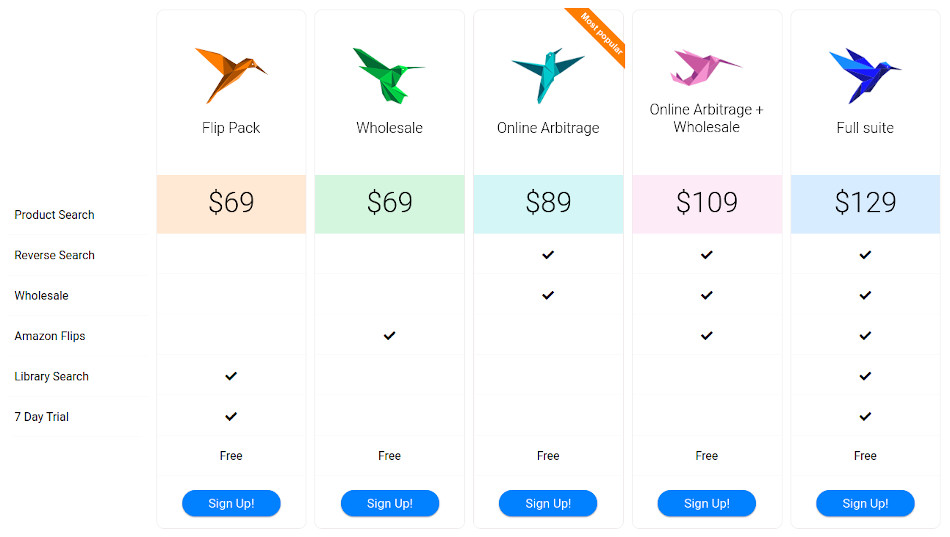Sign up for the Flip Pack plan
Screen dimensions: 950x537
coord(231,503)
